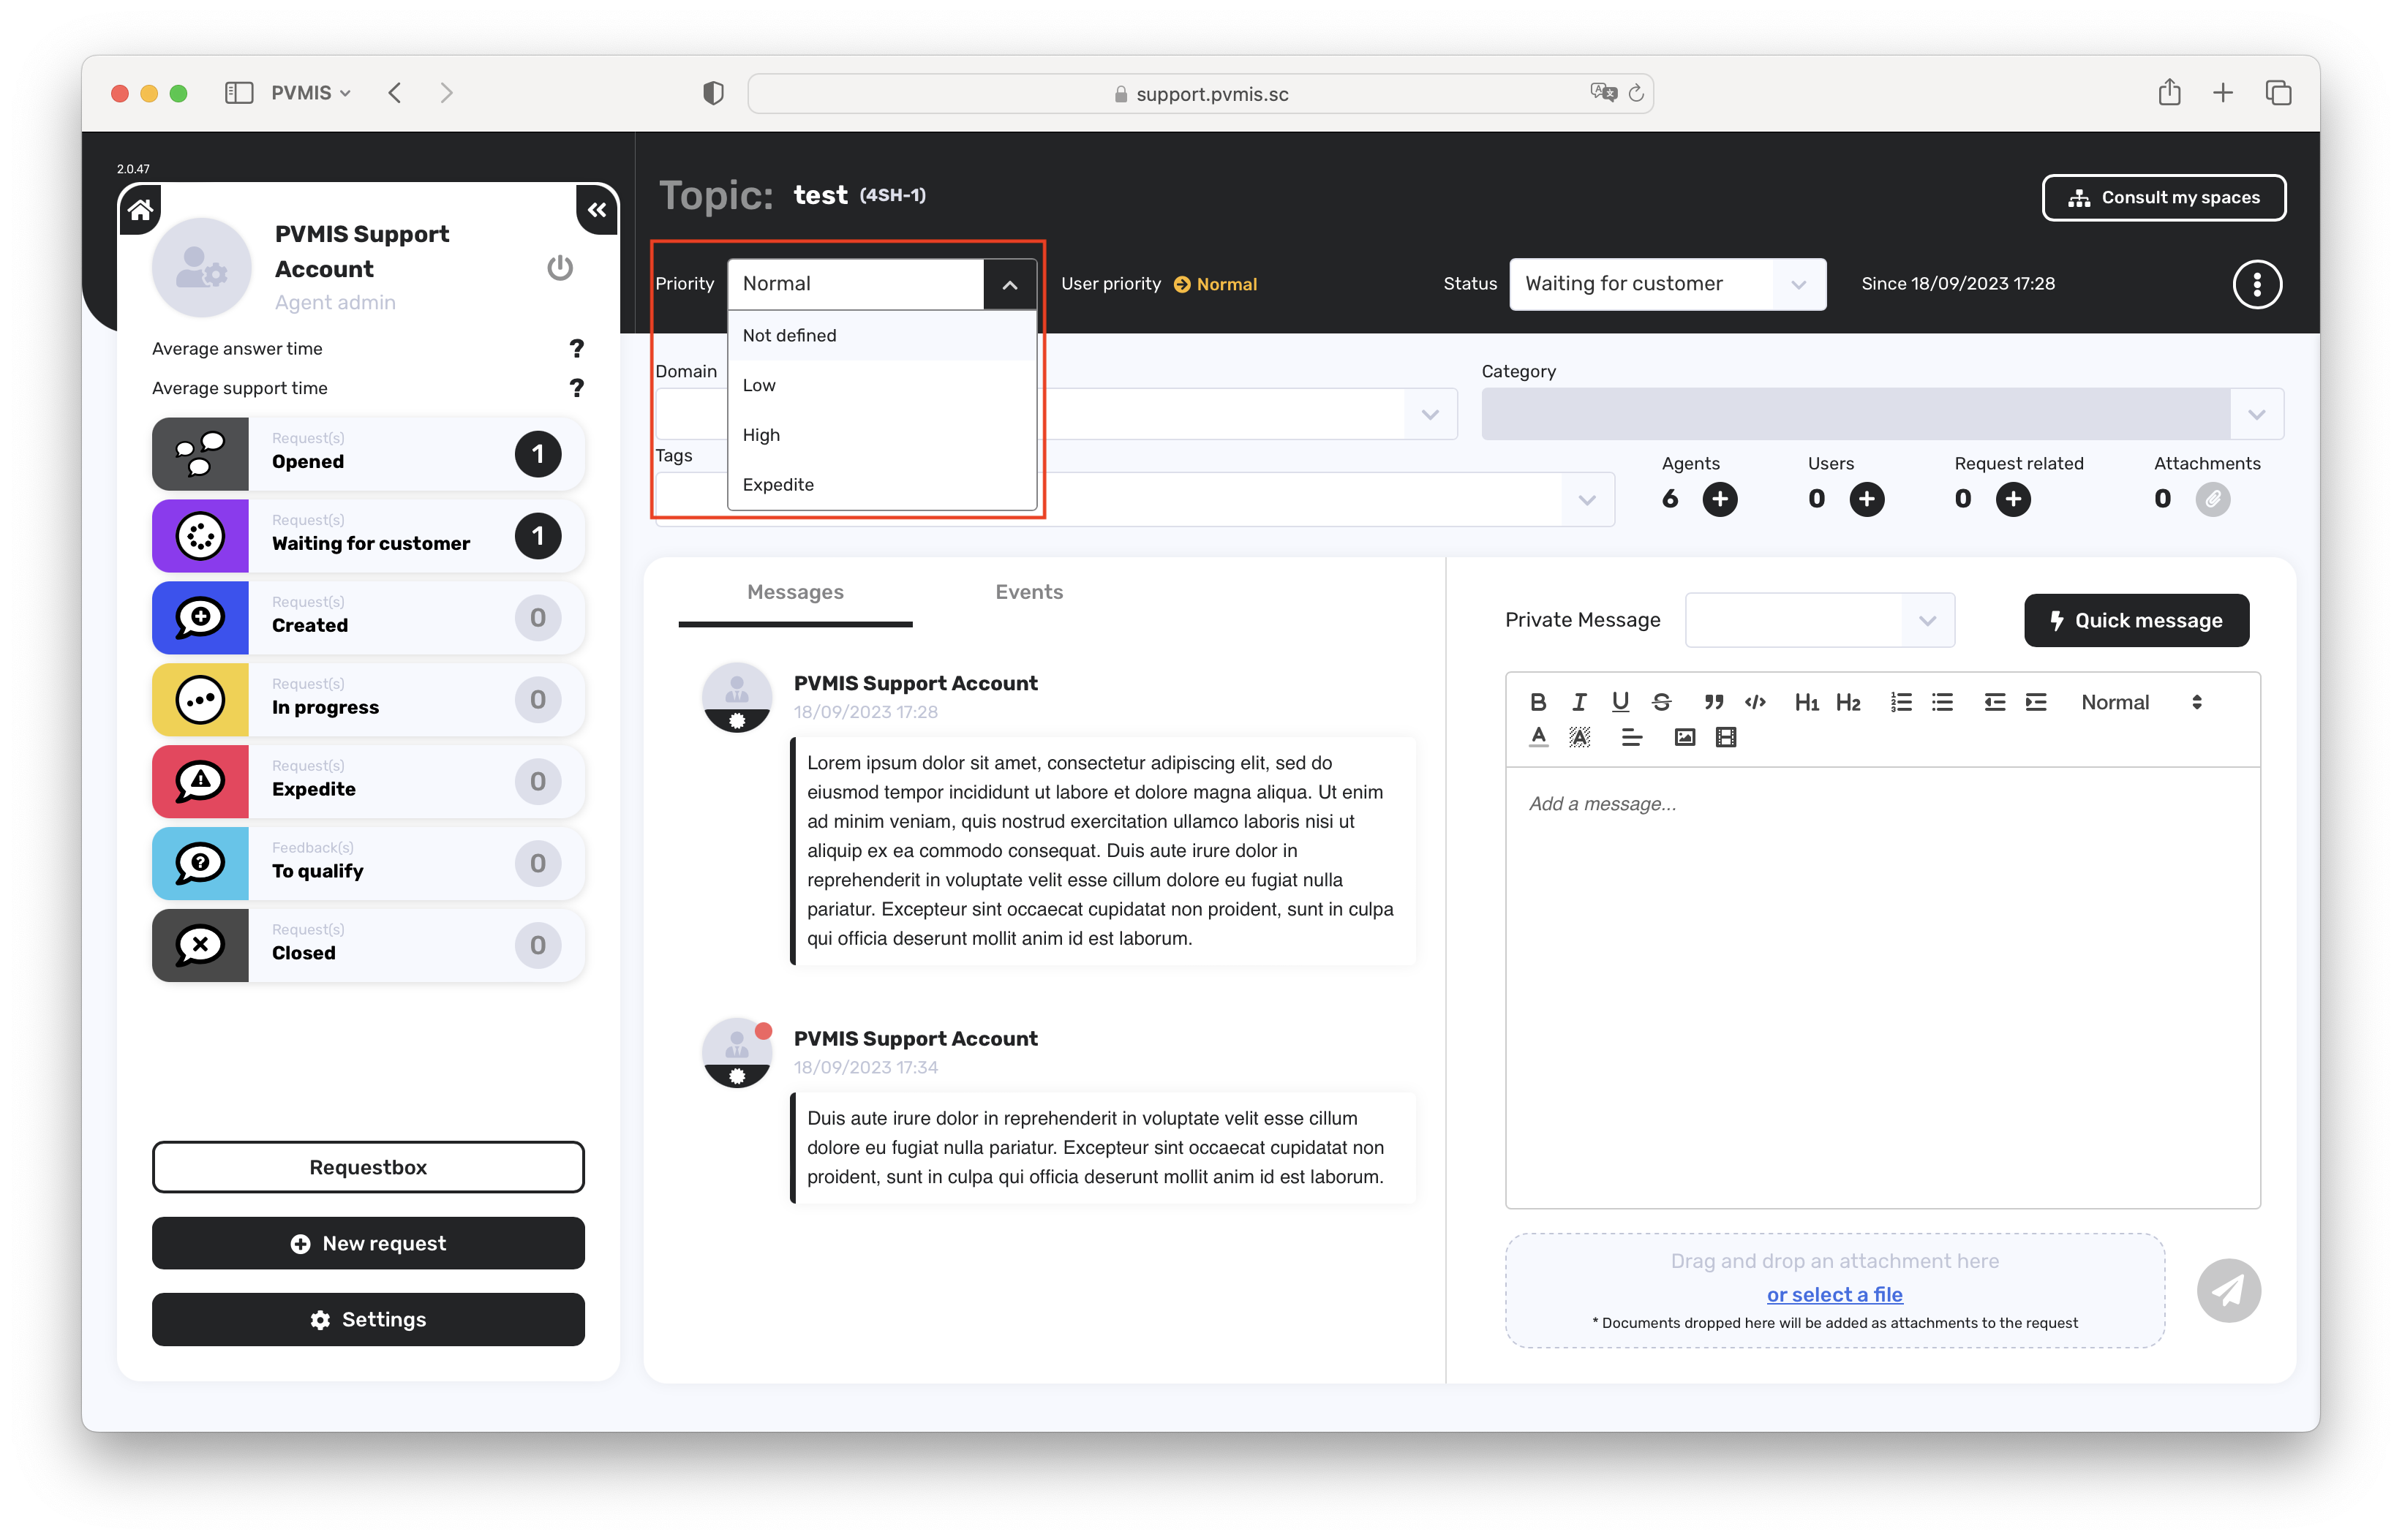Collapse the sidebar with double-chevron icon
Screen dimensions: 2402x1540
[597, 210]
